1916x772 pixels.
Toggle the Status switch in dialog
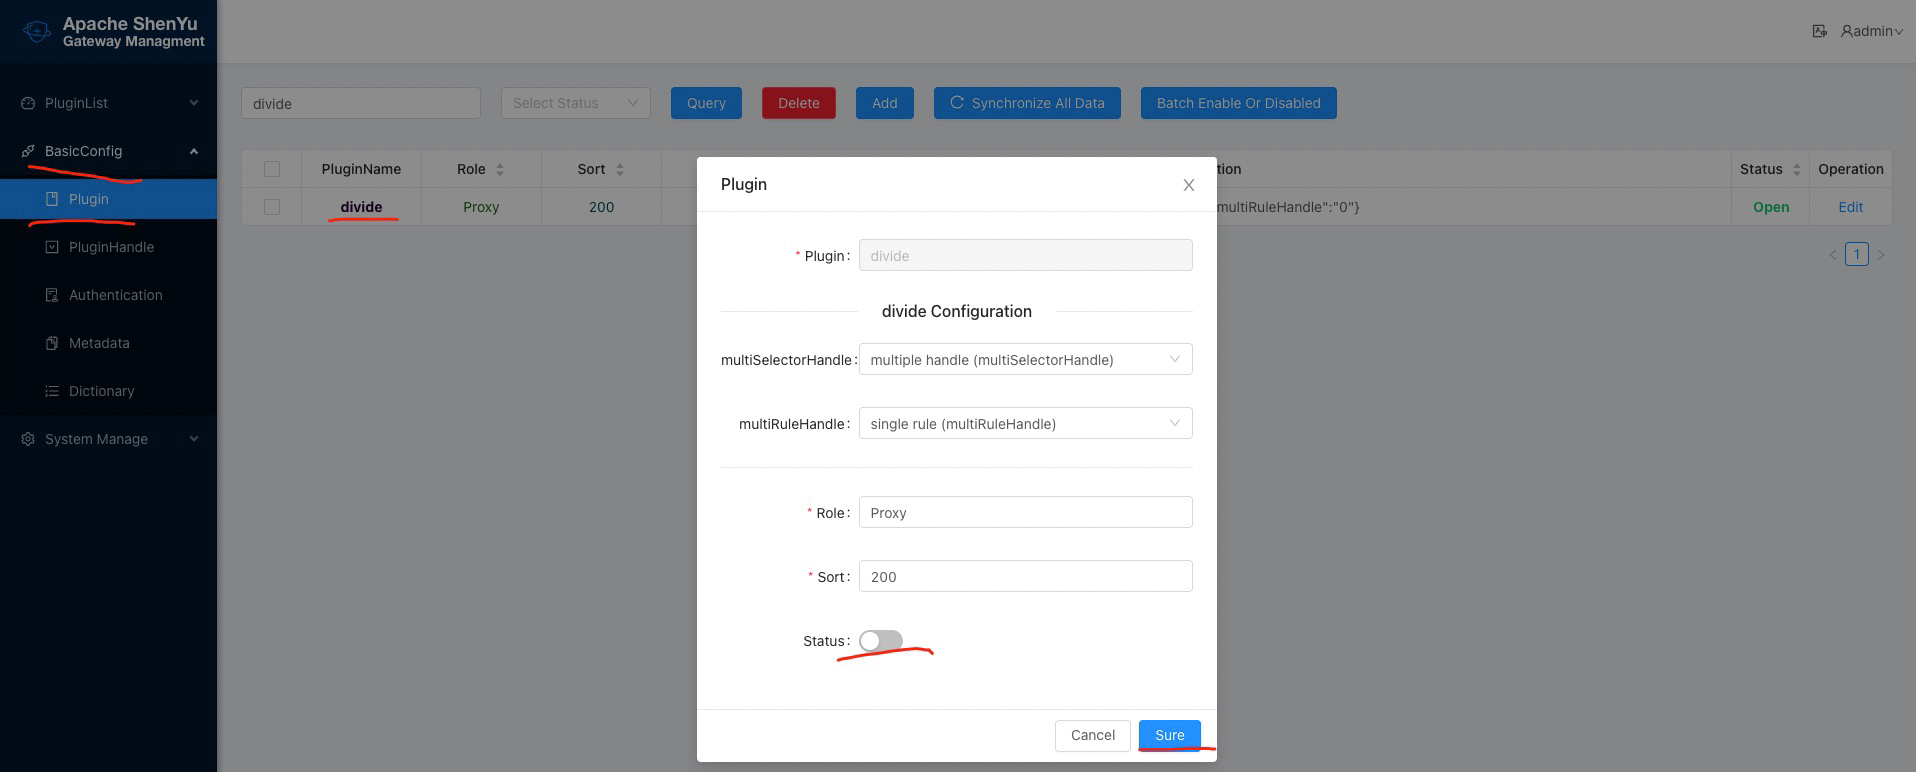[x=880, y=641]
